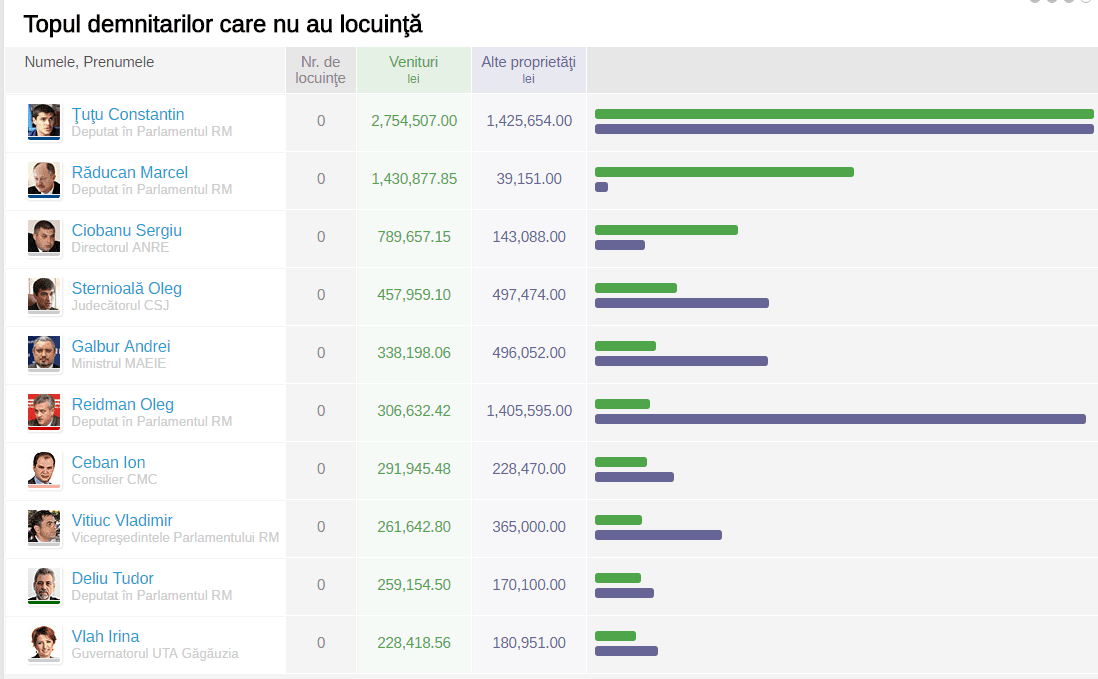The height and width of the screenshot is (679, 1098).
Task: Open Țuțu Constantin's profile photo
Action: (x=44, y=121)
